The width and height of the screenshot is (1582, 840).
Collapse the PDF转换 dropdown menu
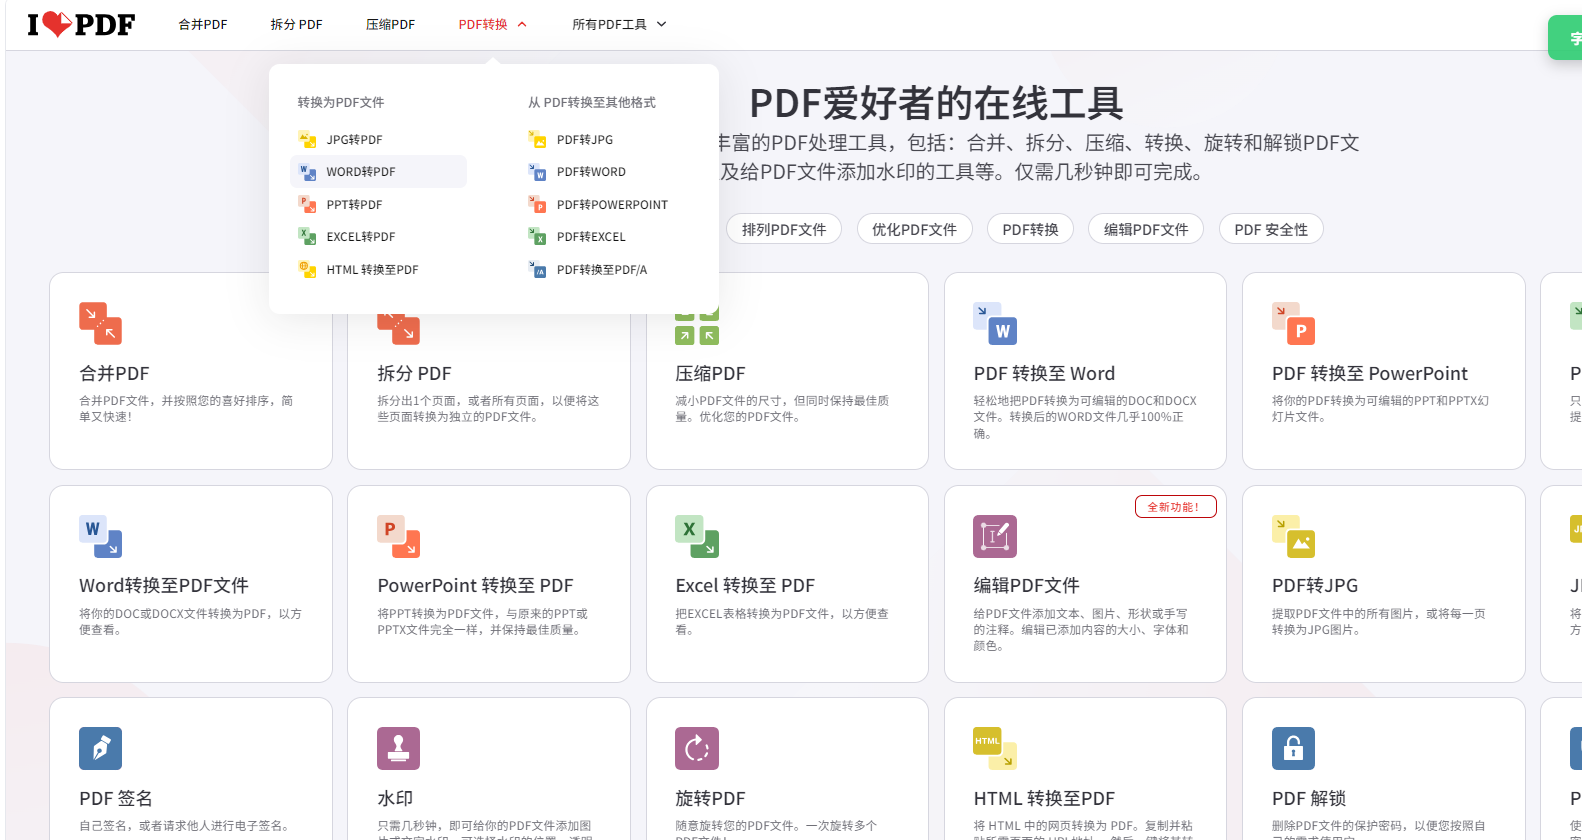pyautogui.click(x=492, y=24)
